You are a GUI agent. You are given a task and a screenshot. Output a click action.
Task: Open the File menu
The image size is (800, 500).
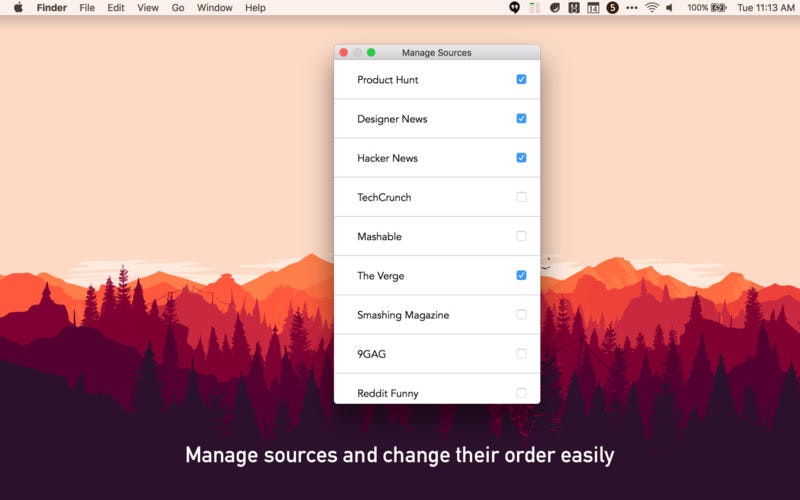(87, 8)
